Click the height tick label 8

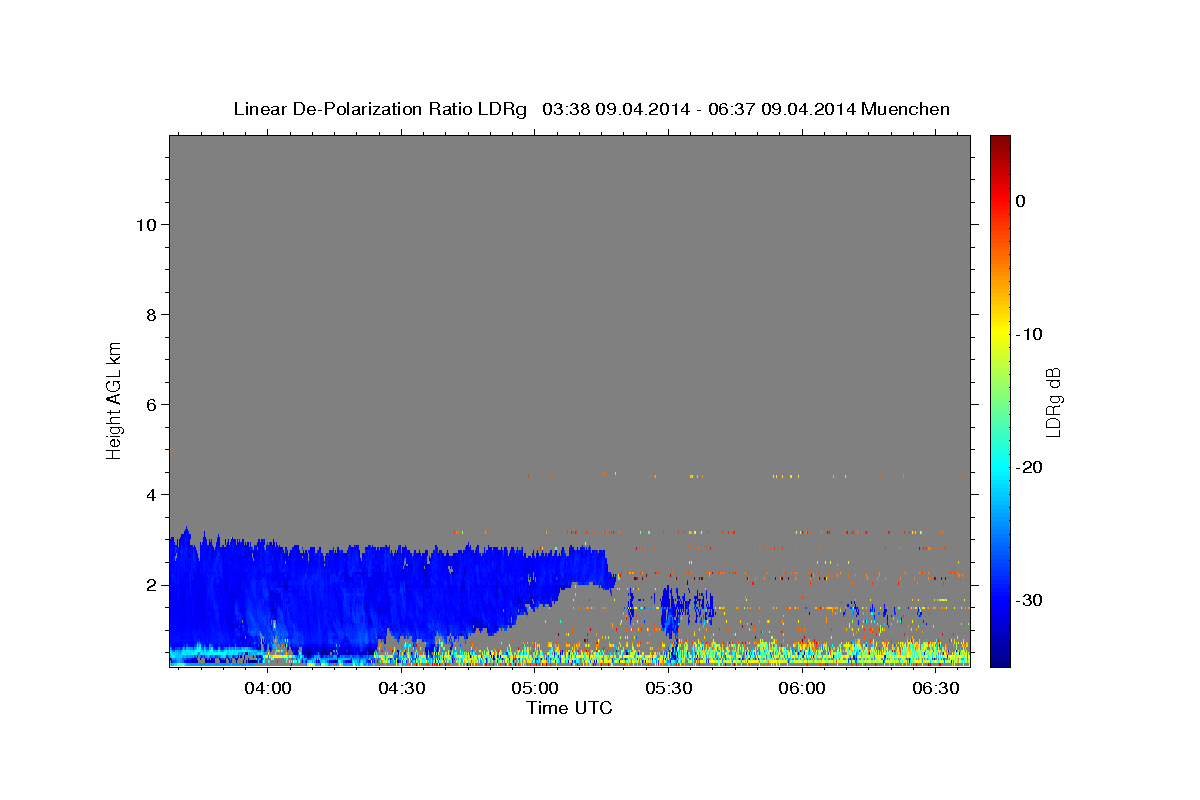(x=152, y=314)
